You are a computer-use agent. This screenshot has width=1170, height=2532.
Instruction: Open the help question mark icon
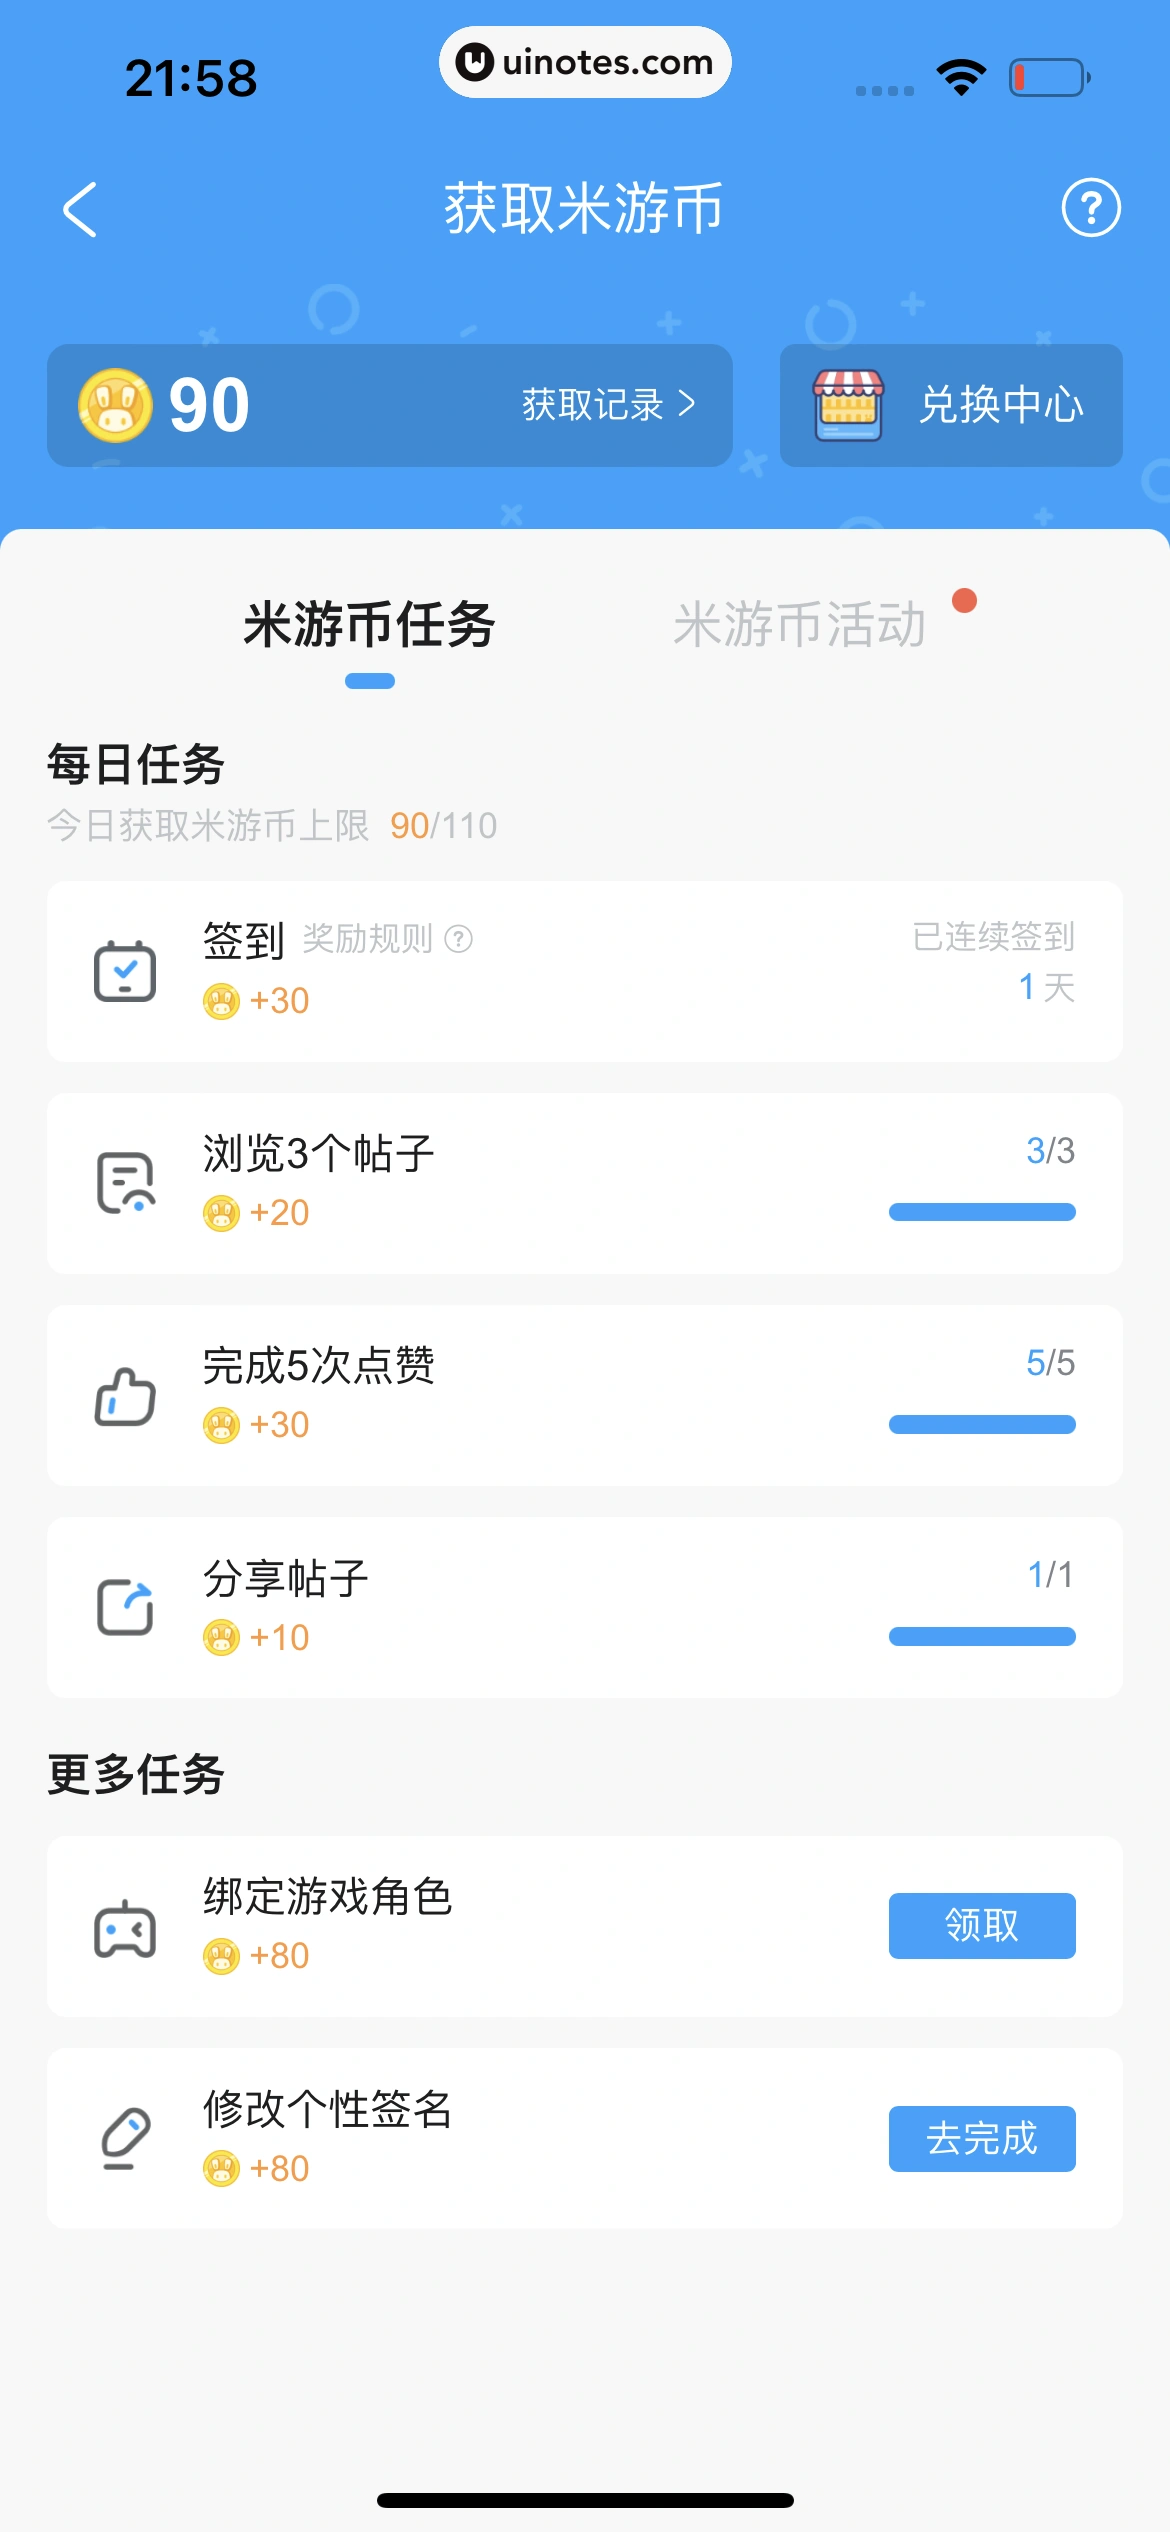(1090, 208)
